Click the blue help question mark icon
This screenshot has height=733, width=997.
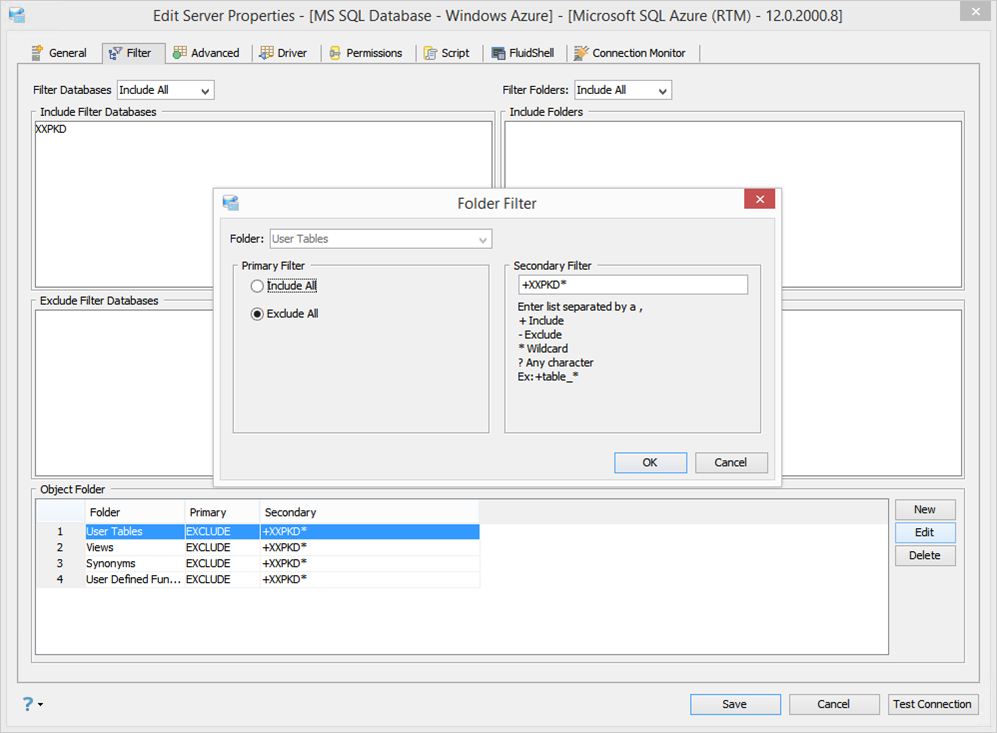pyautogui.click(x=27, y=704)
